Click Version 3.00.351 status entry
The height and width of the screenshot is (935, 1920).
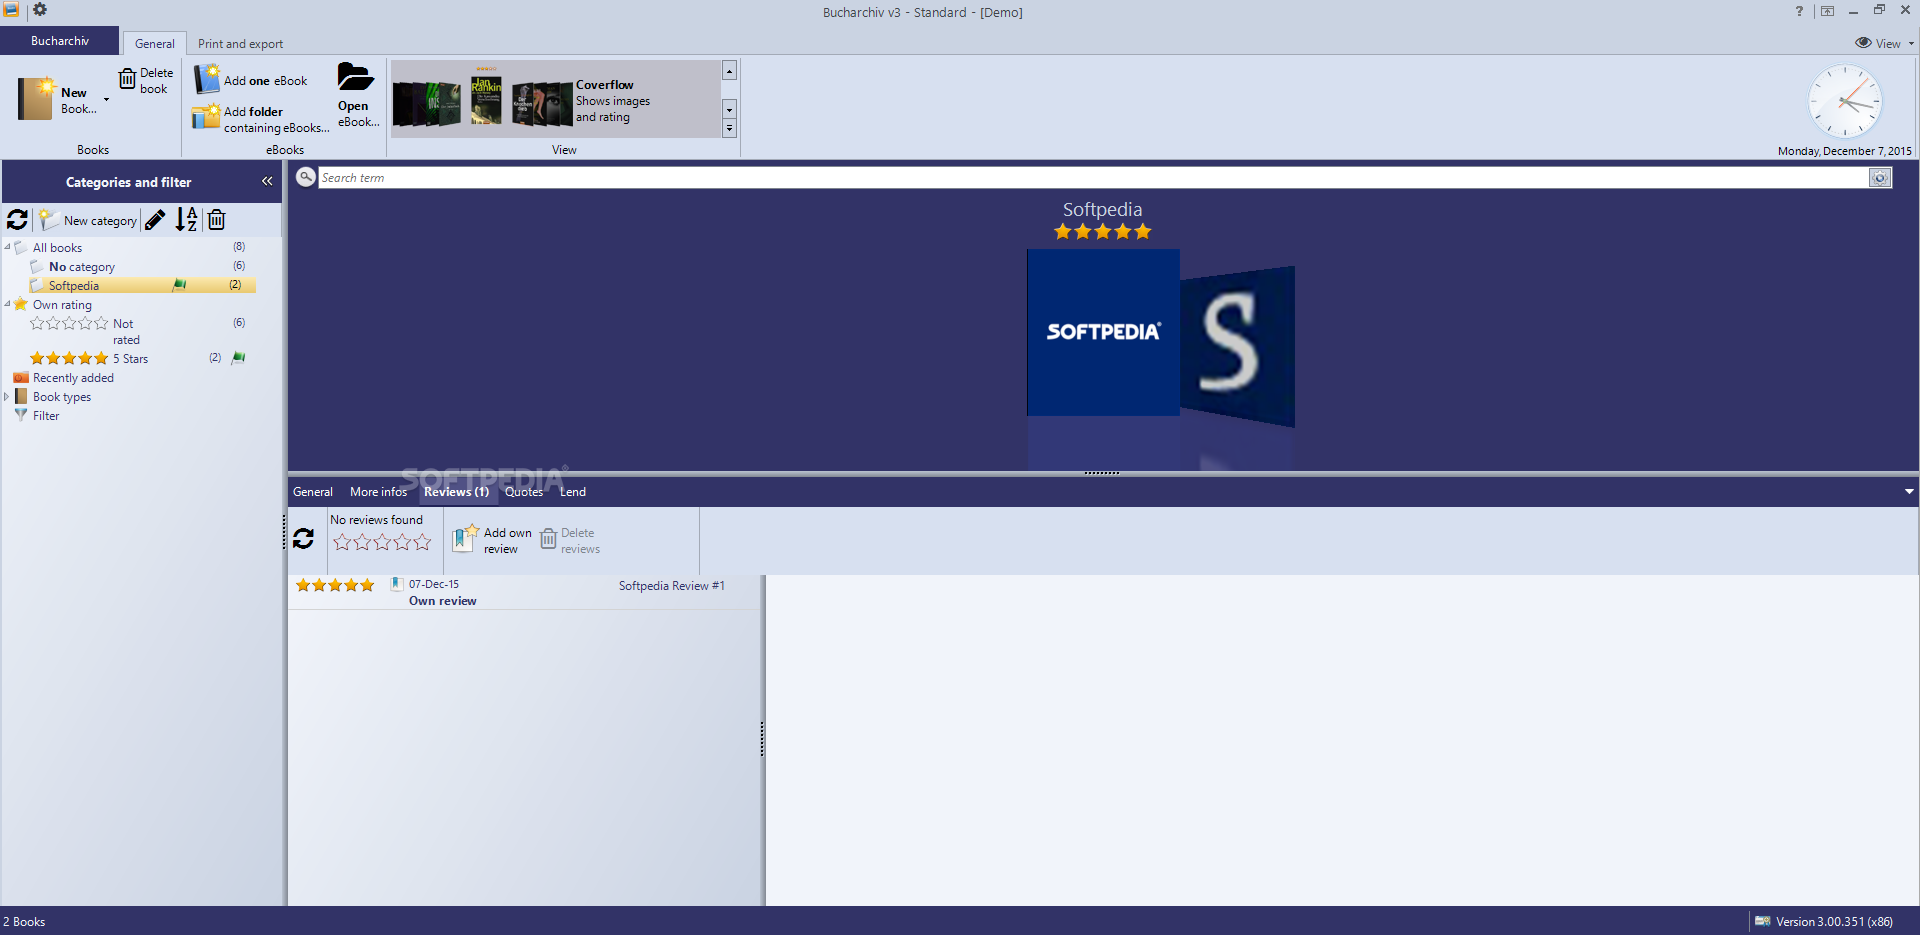tap(1823, 921)
